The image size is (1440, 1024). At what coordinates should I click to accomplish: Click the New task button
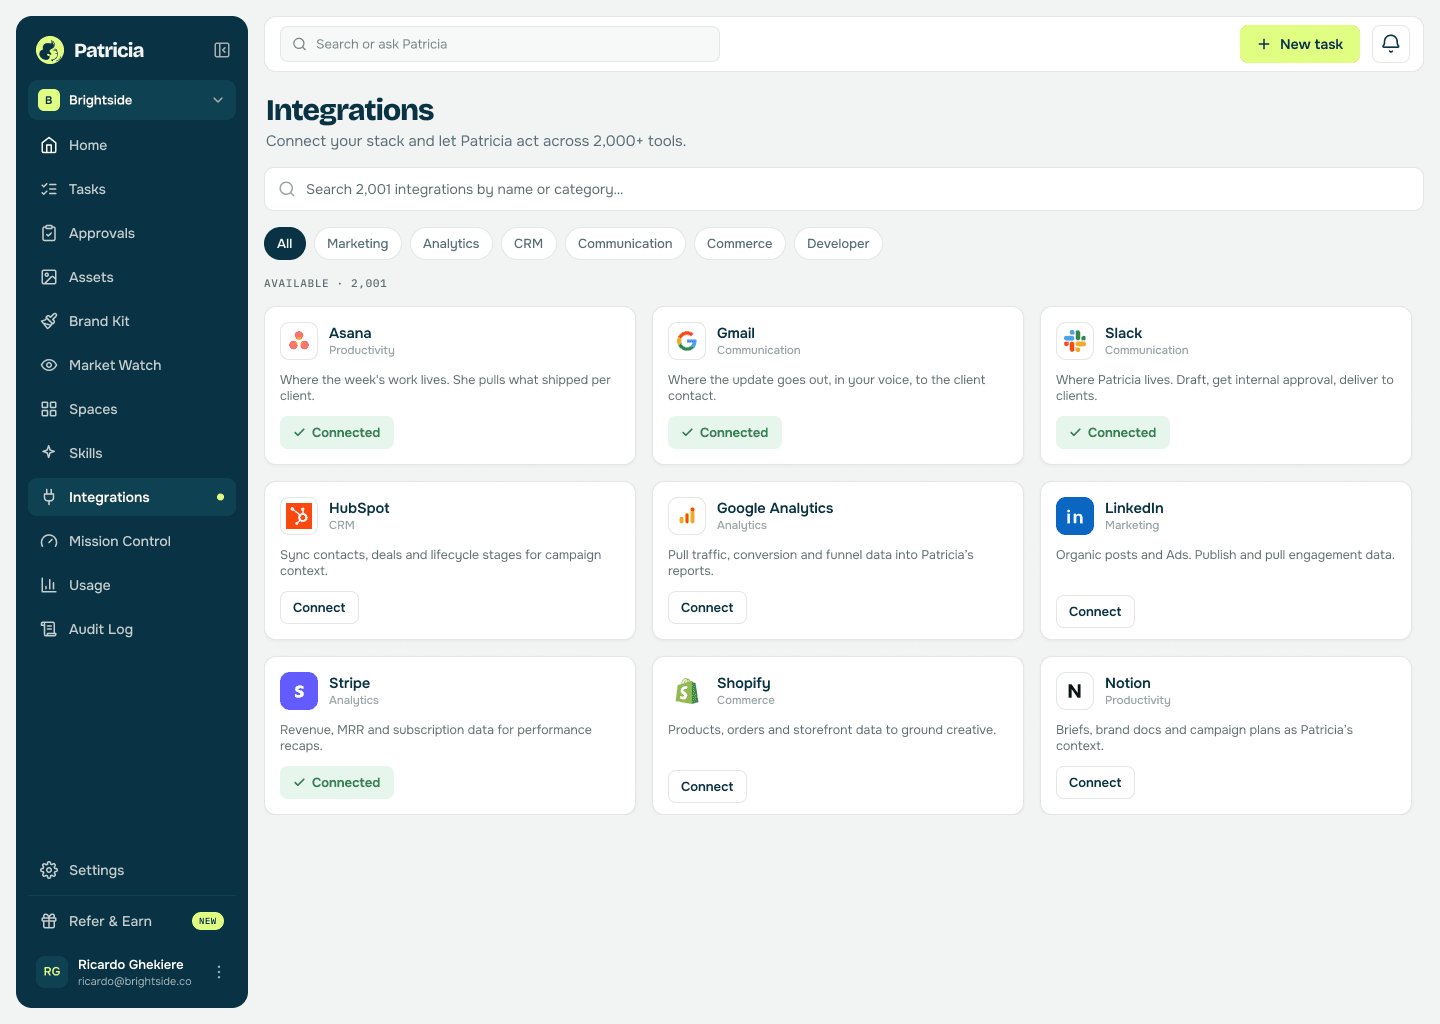[x=1300, y=44]
